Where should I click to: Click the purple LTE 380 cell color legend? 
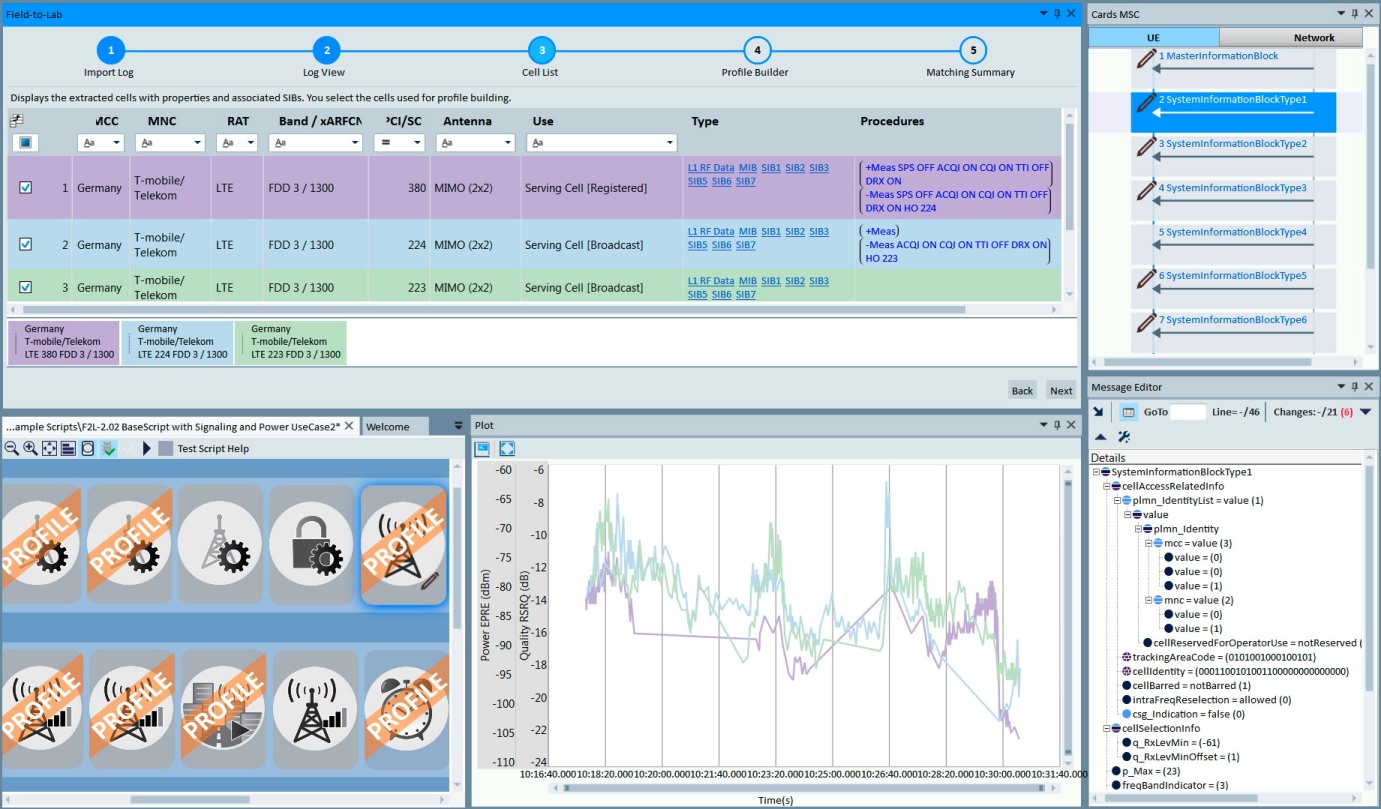tap(63, 342)
